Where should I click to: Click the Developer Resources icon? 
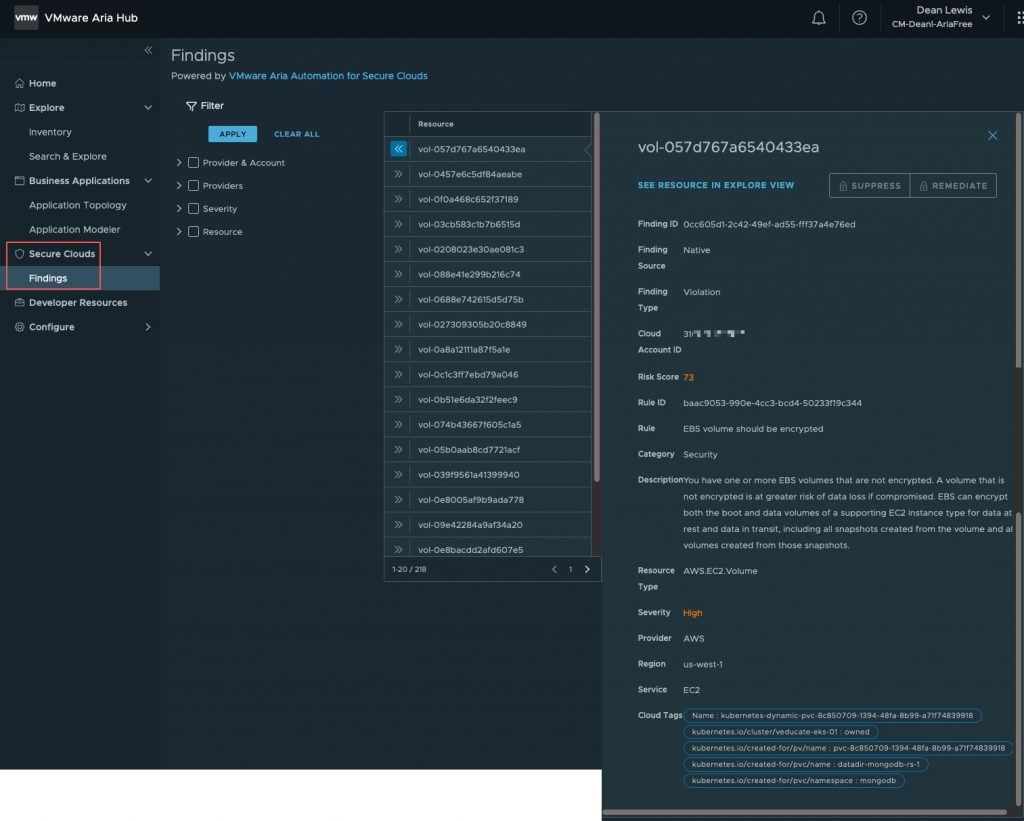(x=20, y=302)
